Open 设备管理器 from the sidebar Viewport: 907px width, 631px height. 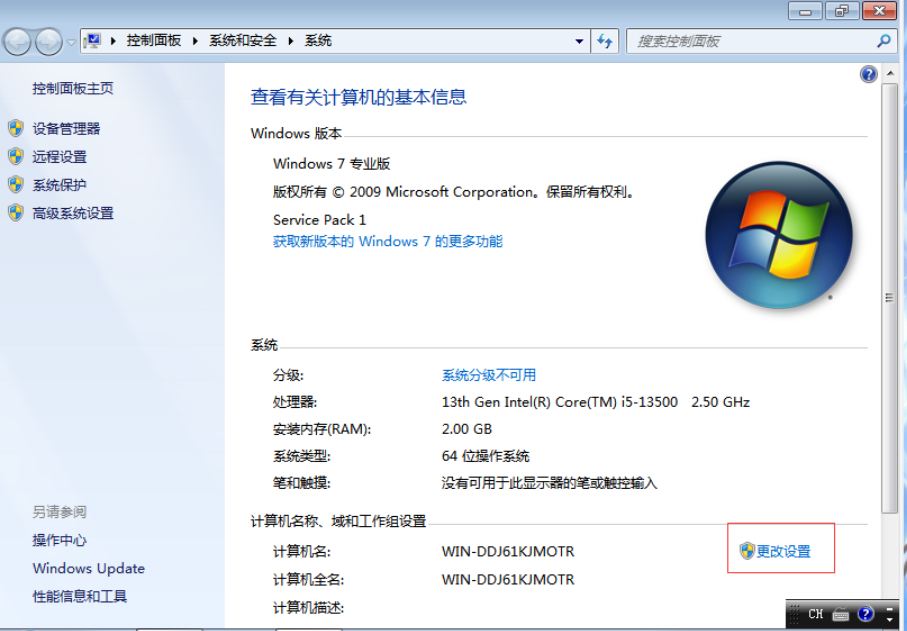[x=67, y=128]
